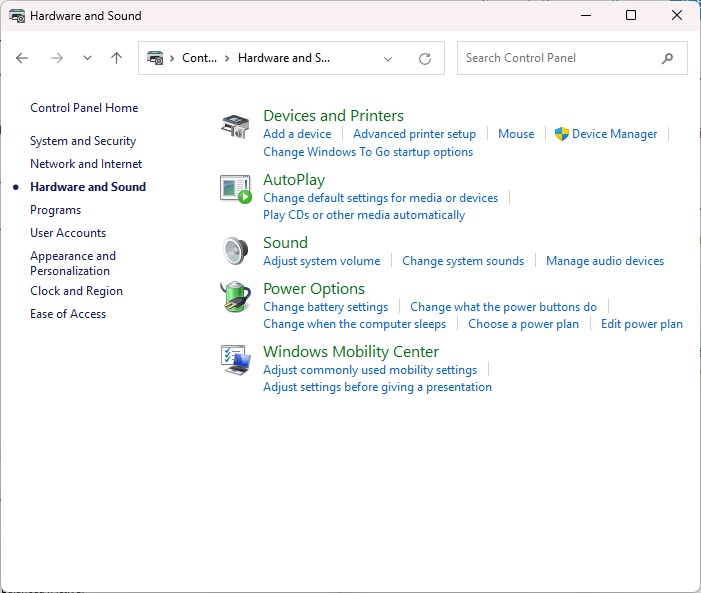Click the title bar window icon
701x593 pixels.
[x=17, y=16]
